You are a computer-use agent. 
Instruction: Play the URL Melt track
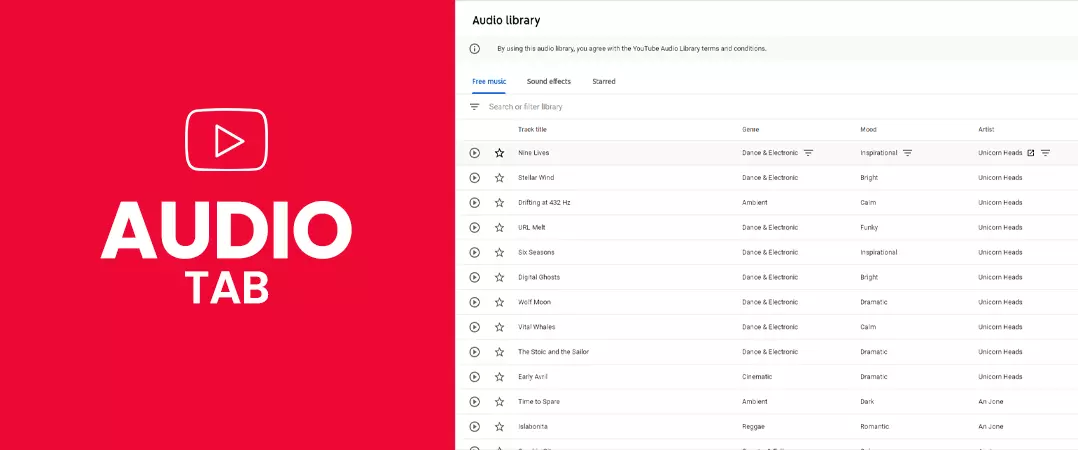pyautogui.click(x=474, y=227)
